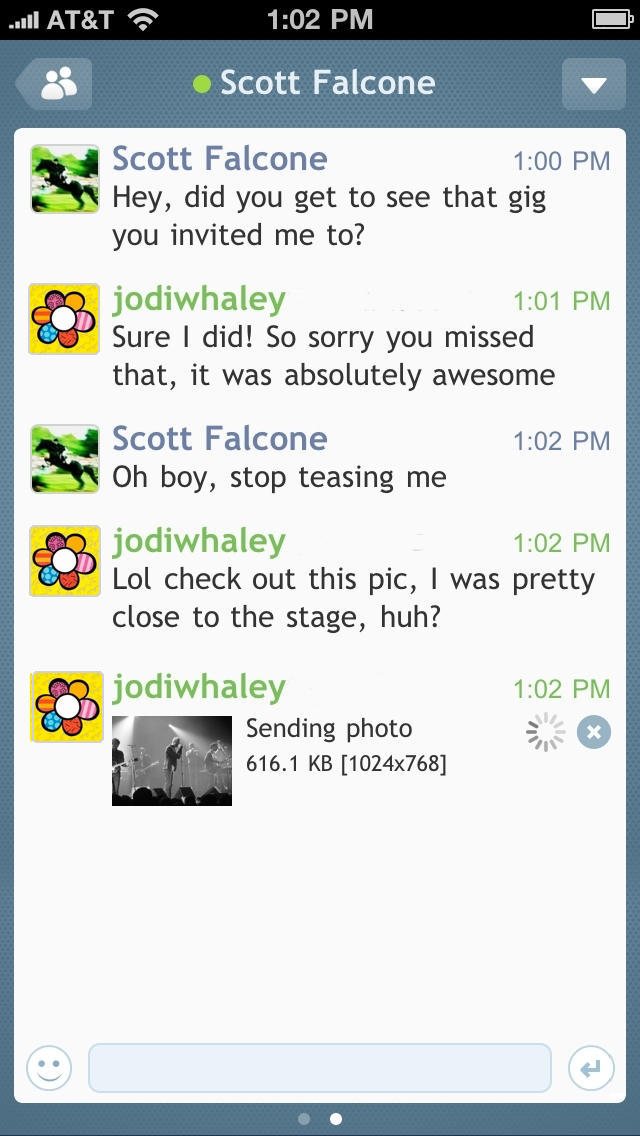Tap Scott Falcone name in first message
Image resolution: width=640 pixels, height=1136 pixels.
219,159
